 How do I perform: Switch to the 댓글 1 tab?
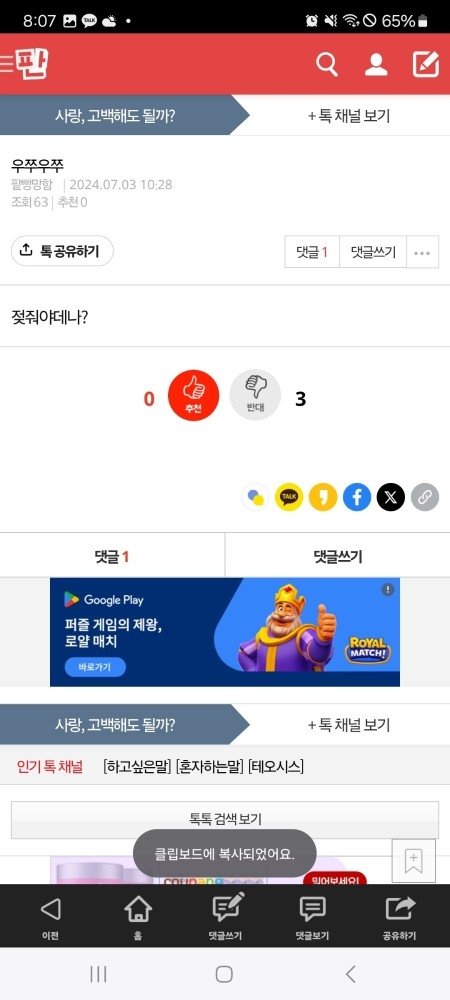(x=112, y=557)
